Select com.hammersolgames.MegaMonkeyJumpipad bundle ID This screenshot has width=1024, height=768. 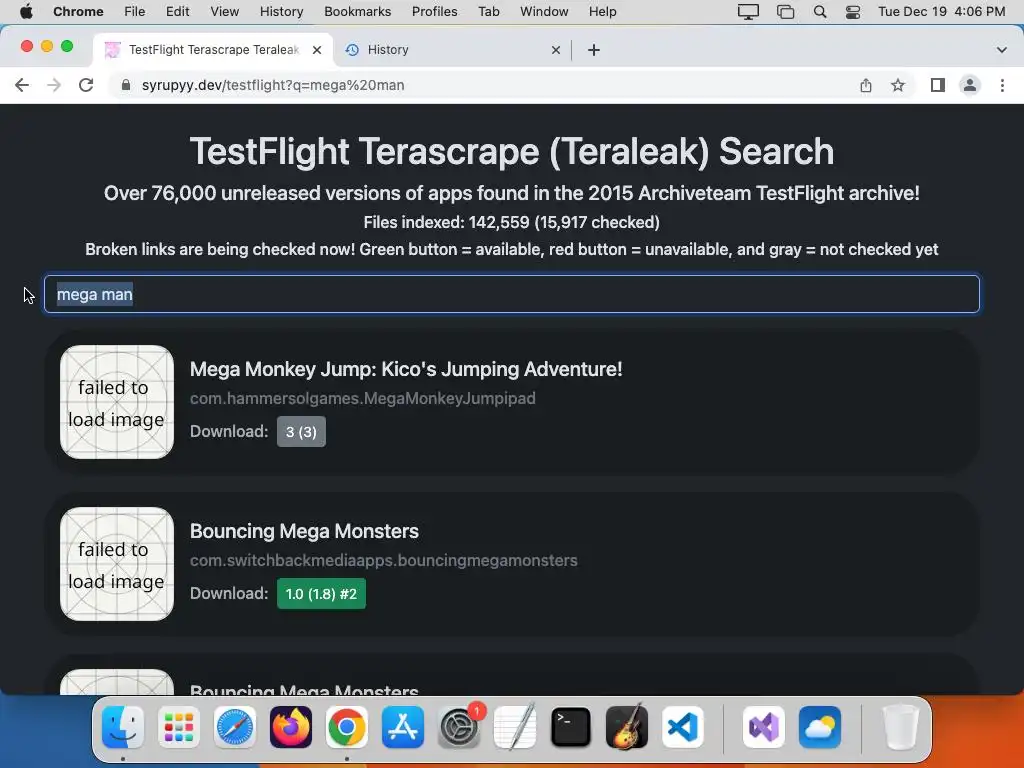[x=362, y=398]
